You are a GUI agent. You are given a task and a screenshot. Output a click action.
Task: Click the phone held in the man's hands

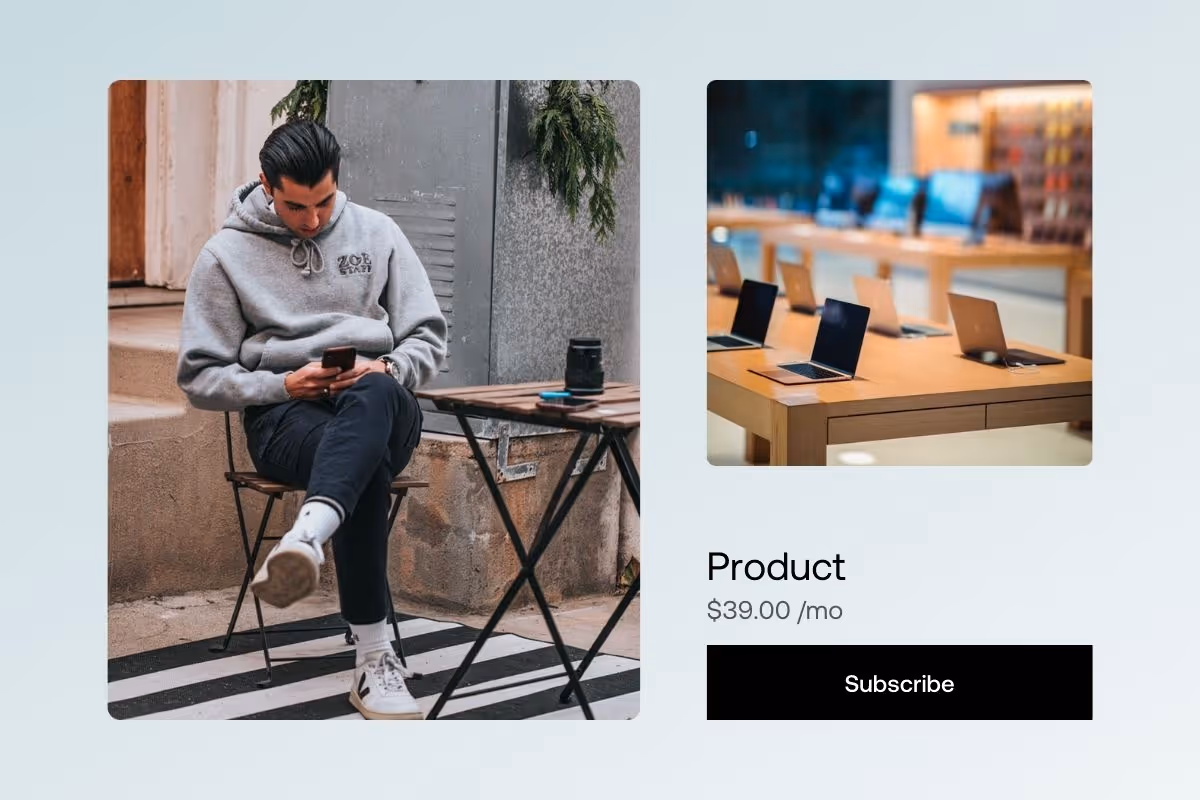point(338,357)
